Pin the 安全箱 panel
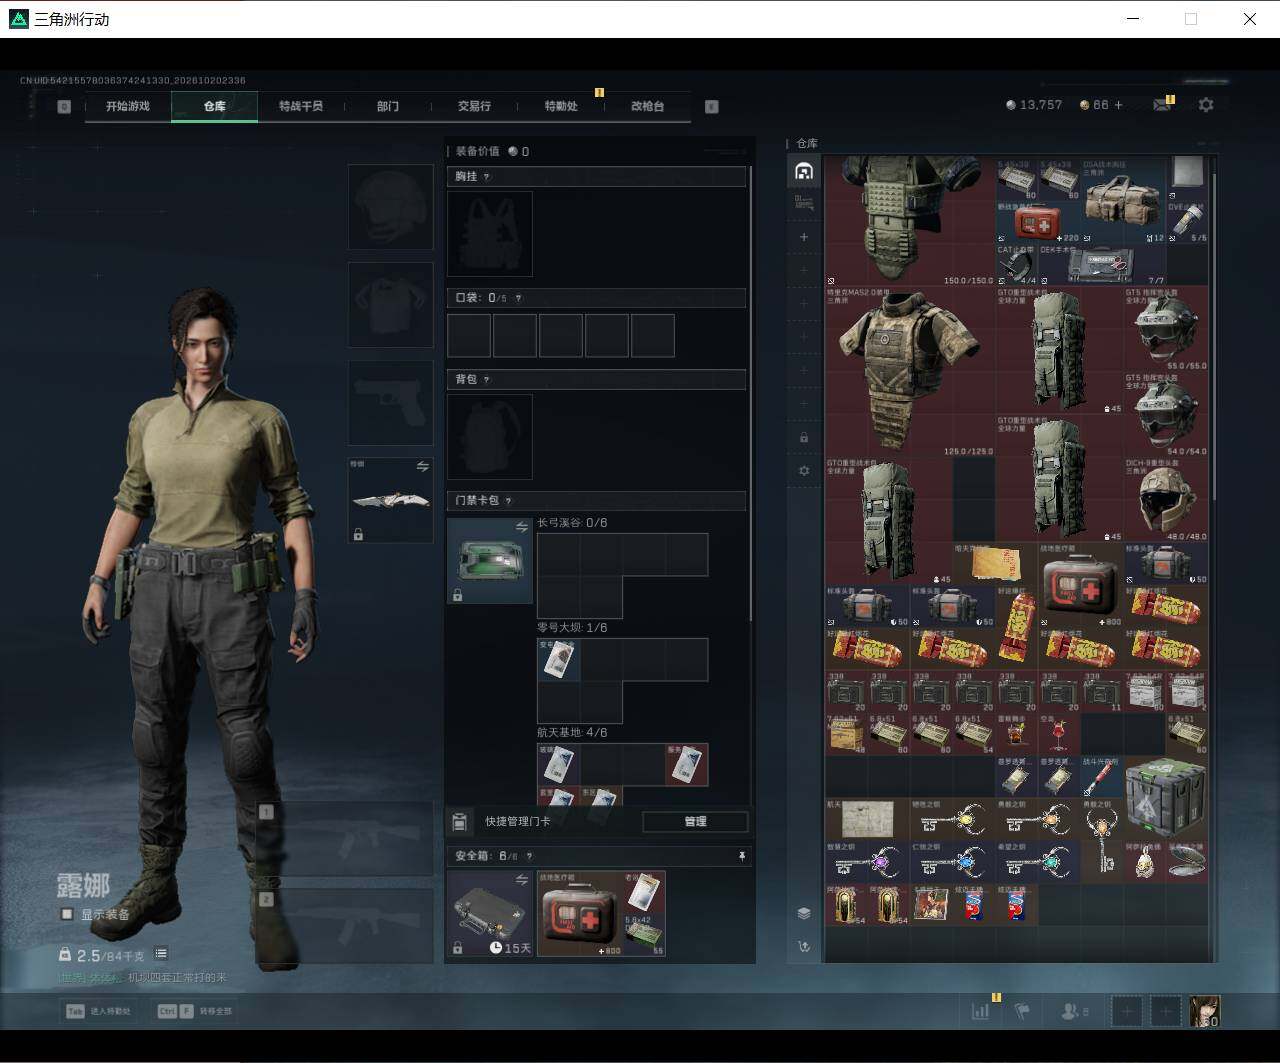 pos(742,856)
